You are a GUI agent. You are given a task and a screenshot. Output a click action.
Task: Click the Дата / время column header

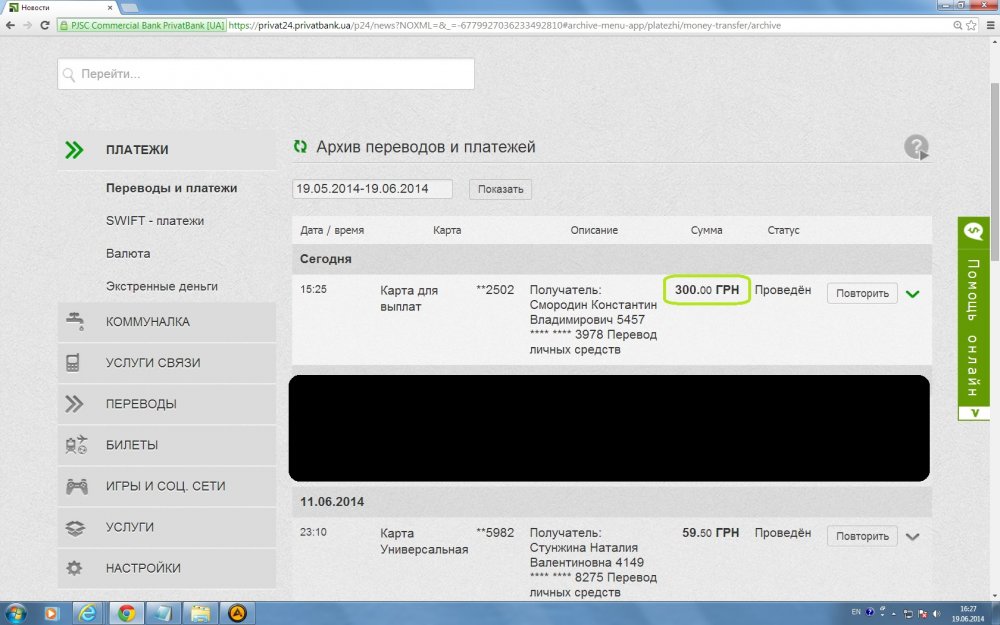332,230
